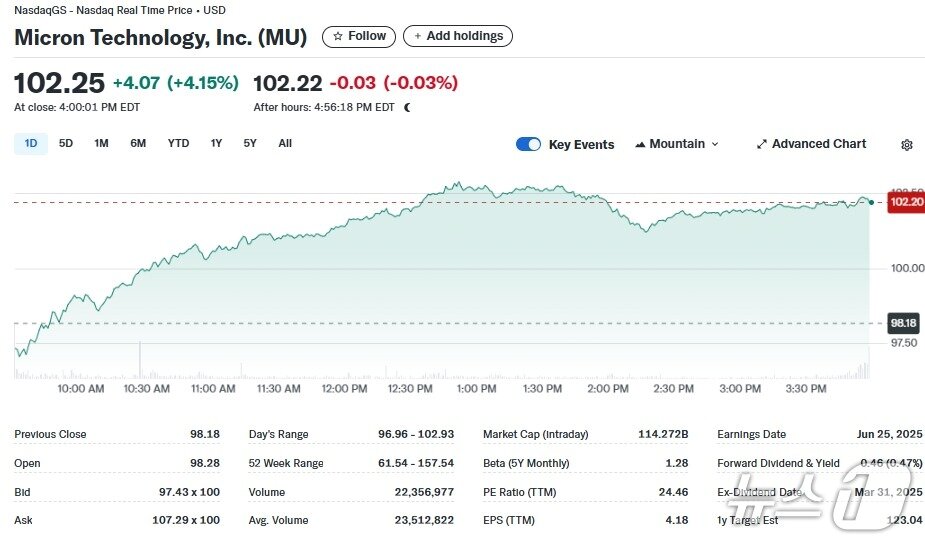Click the star icon in Follow
Screen dimensions: 925x544
(x=338, y=36)
